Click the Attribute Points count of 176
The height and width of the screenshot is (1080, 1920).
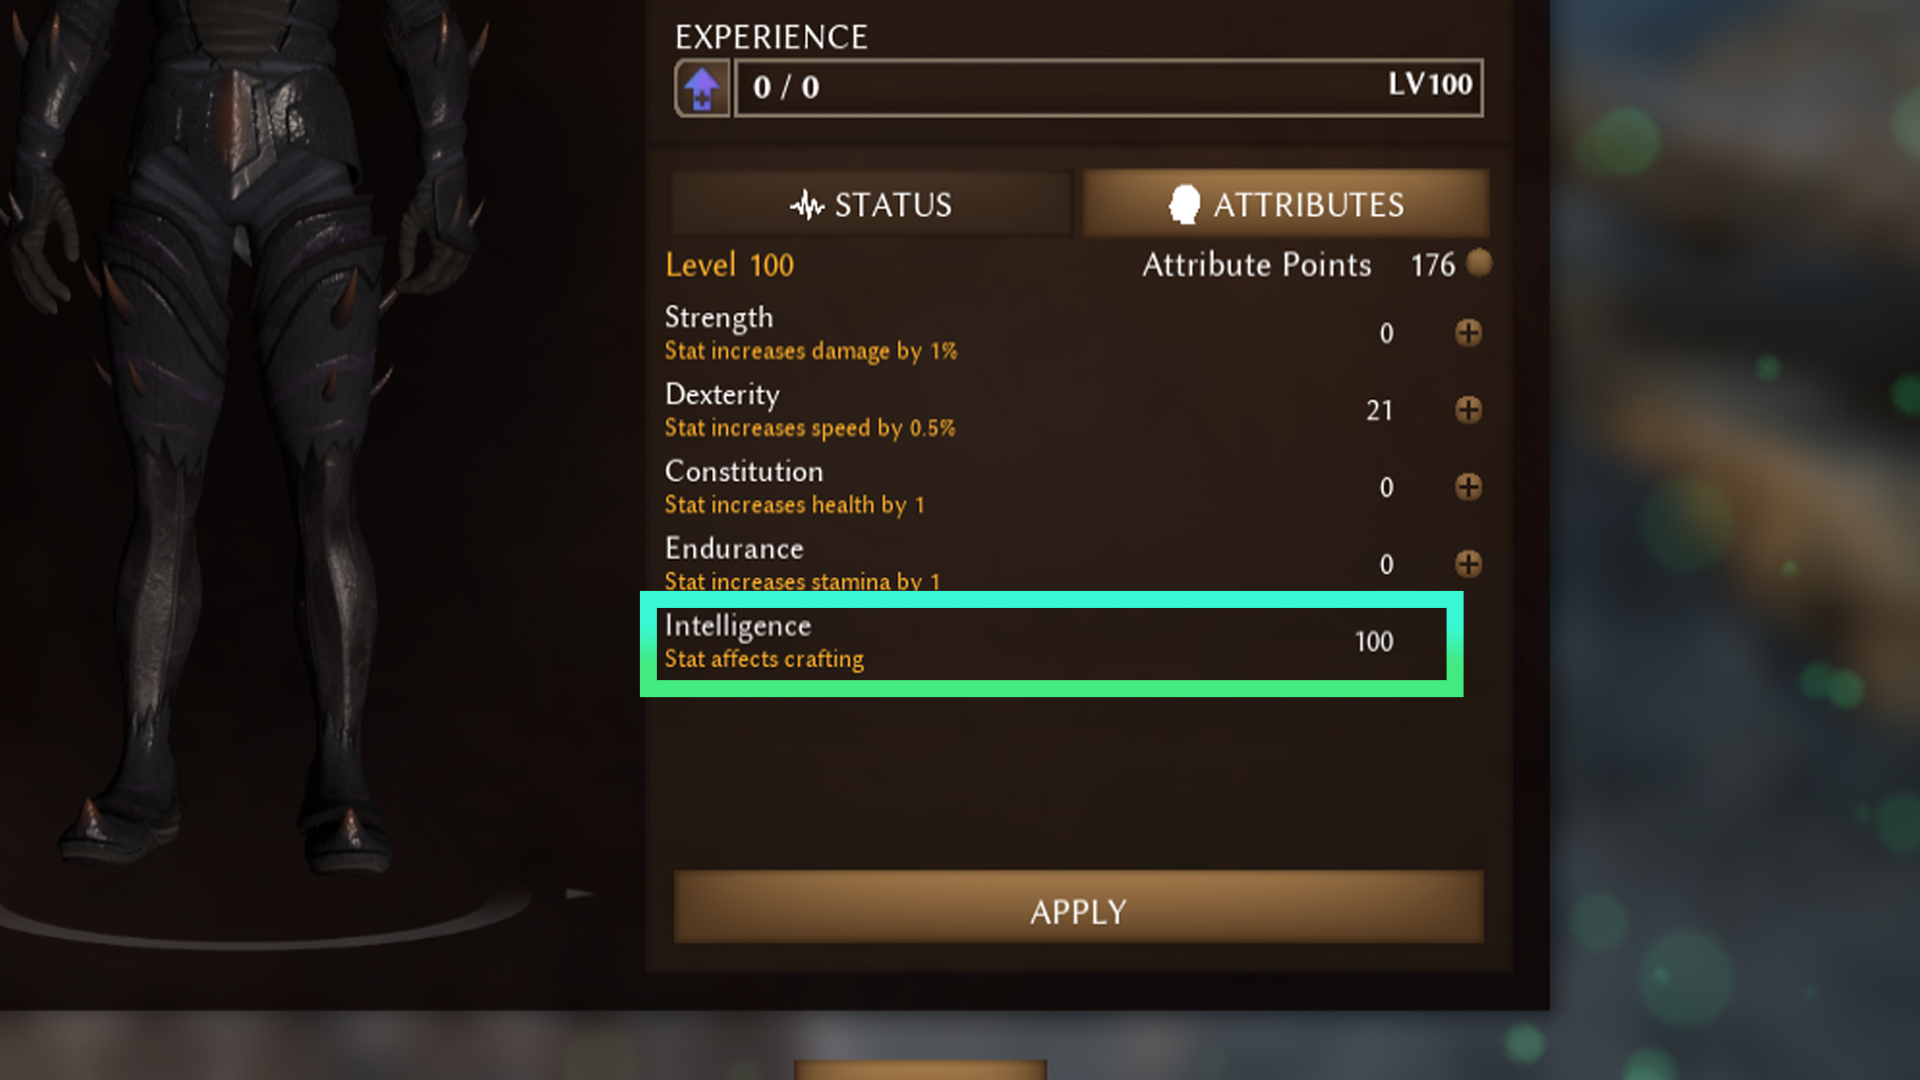click(1432, 265)
